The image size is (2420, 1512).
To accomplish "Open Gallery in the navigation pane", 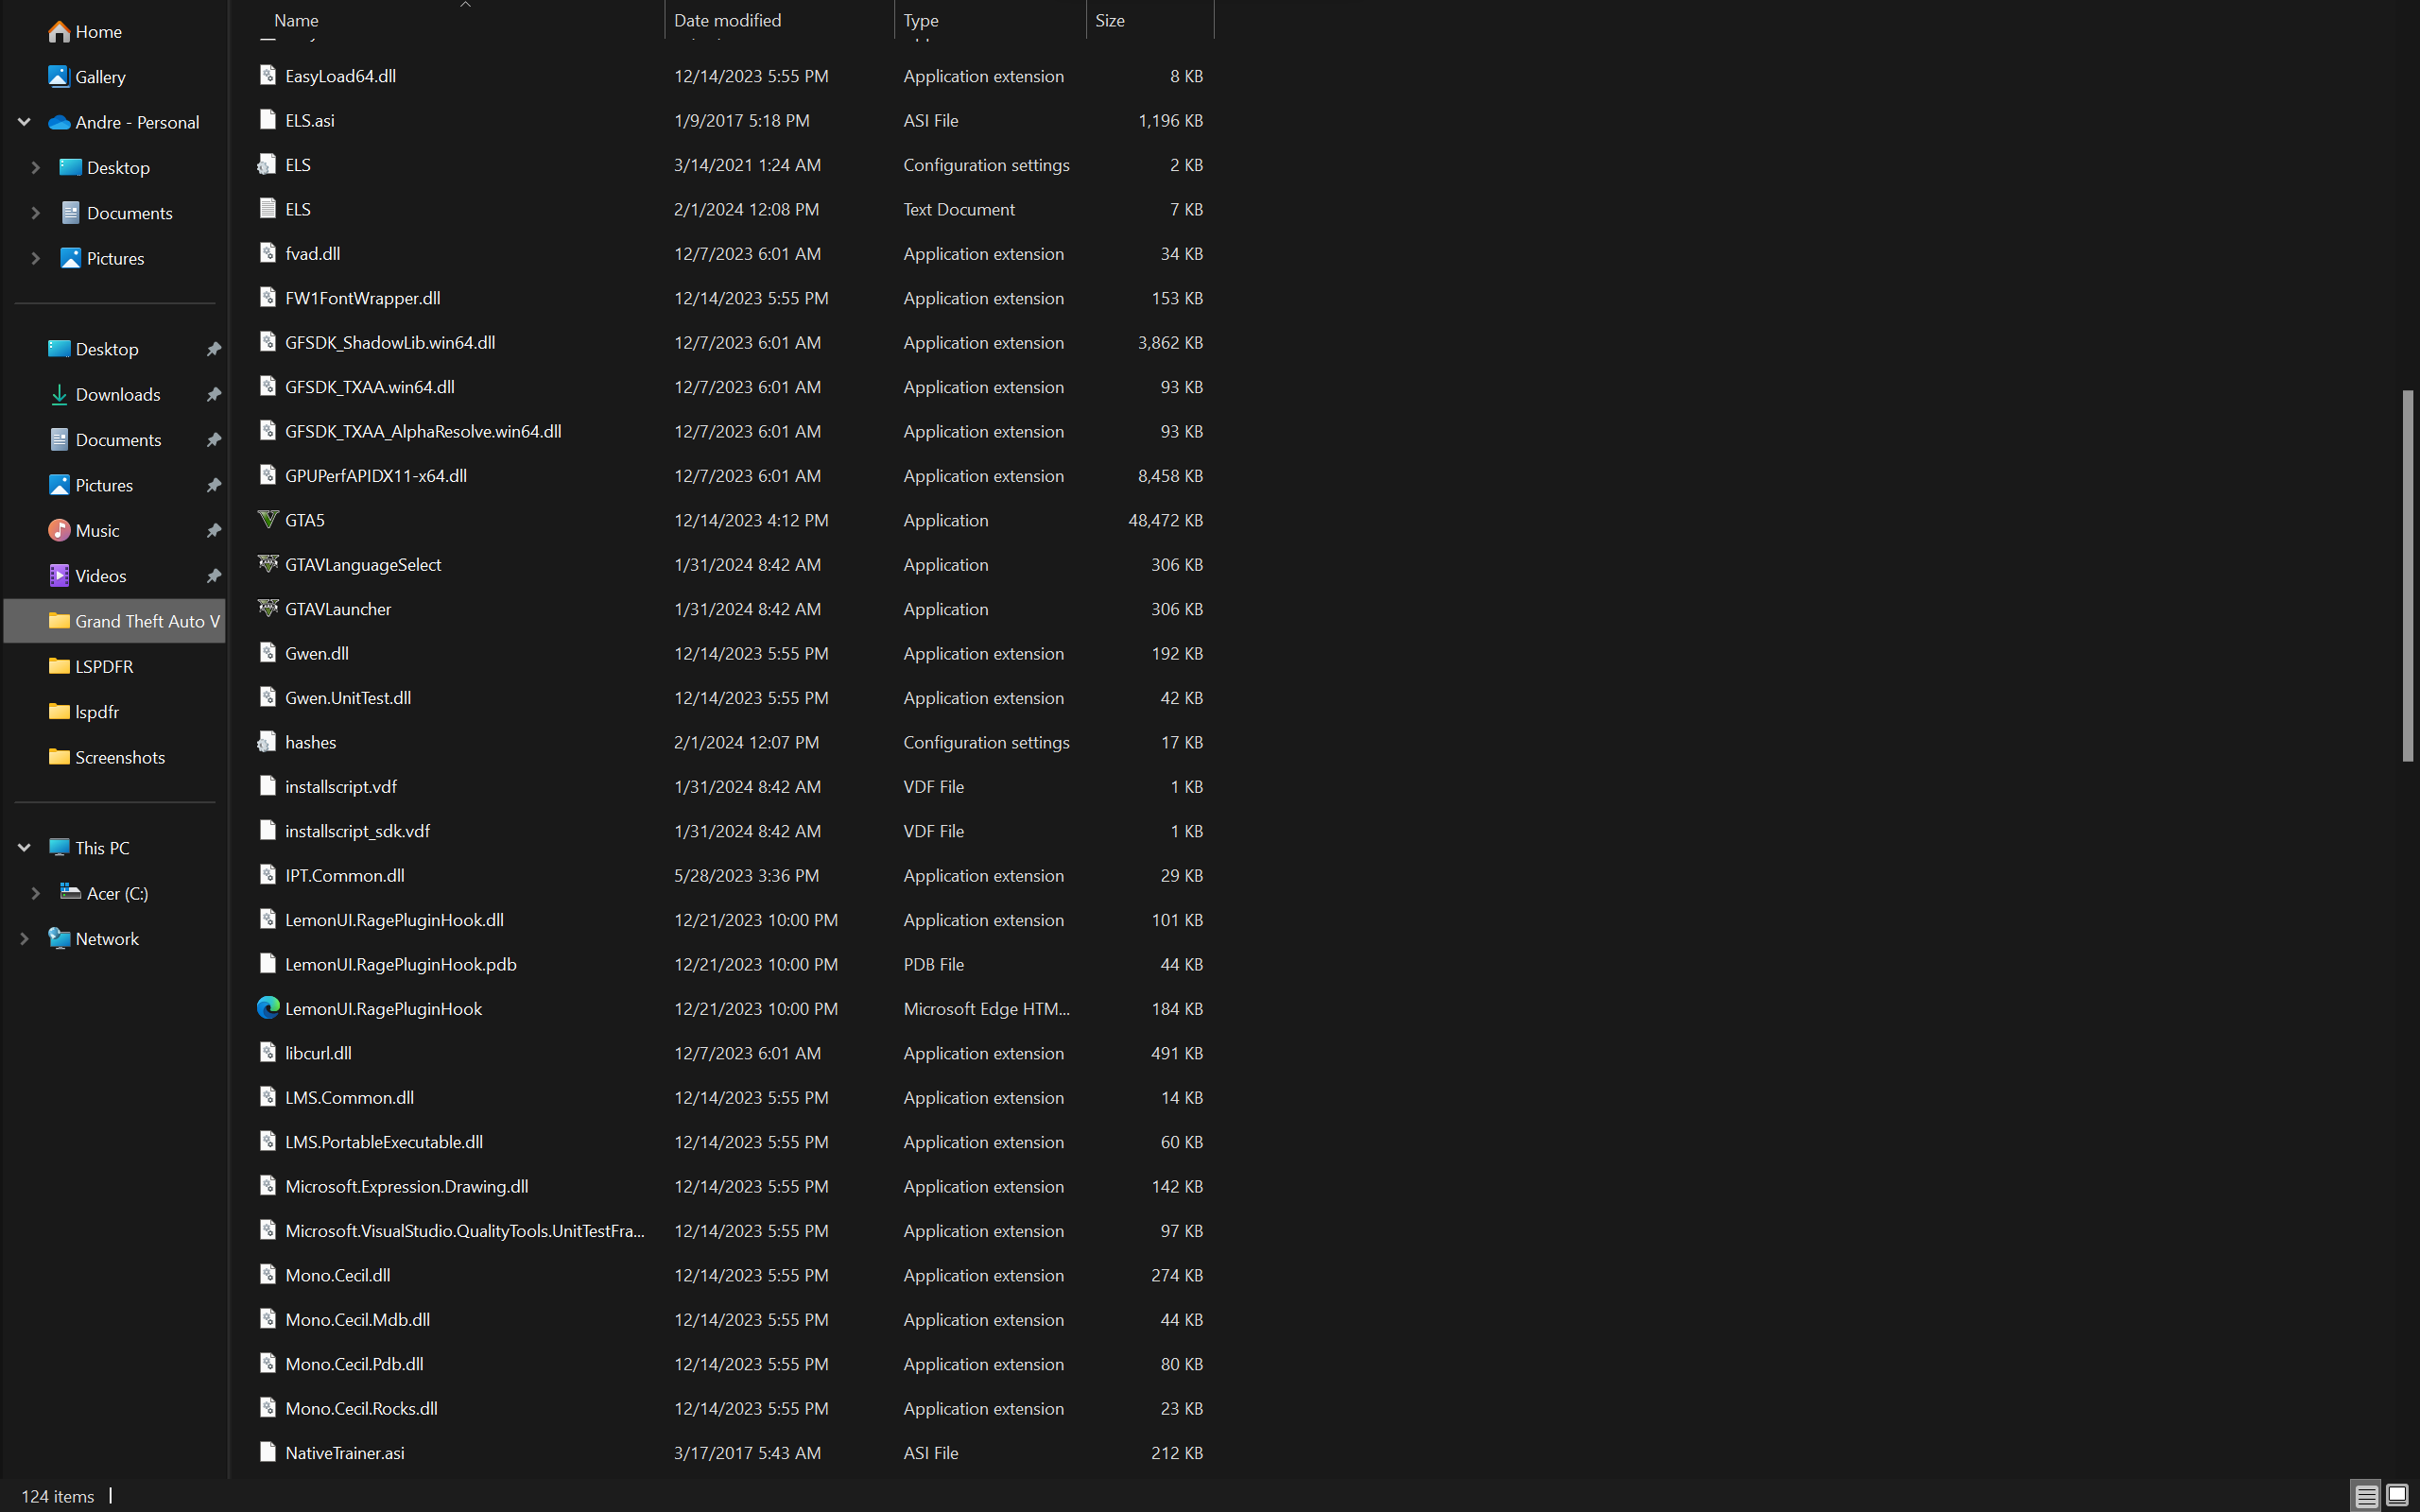I will (100, 77).
